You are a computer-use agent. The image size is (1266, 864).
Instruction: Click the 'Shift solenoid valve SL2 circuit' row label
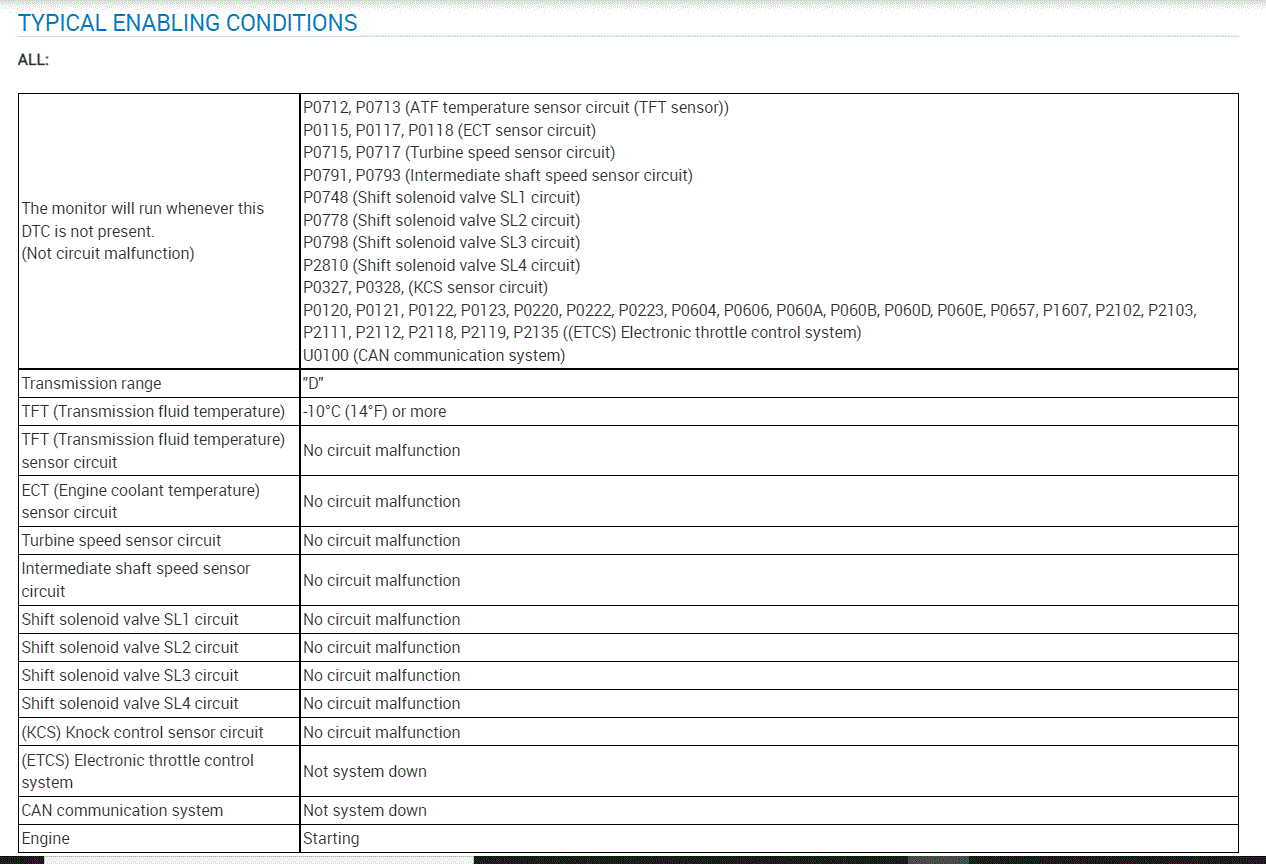[x=130, y=647]
